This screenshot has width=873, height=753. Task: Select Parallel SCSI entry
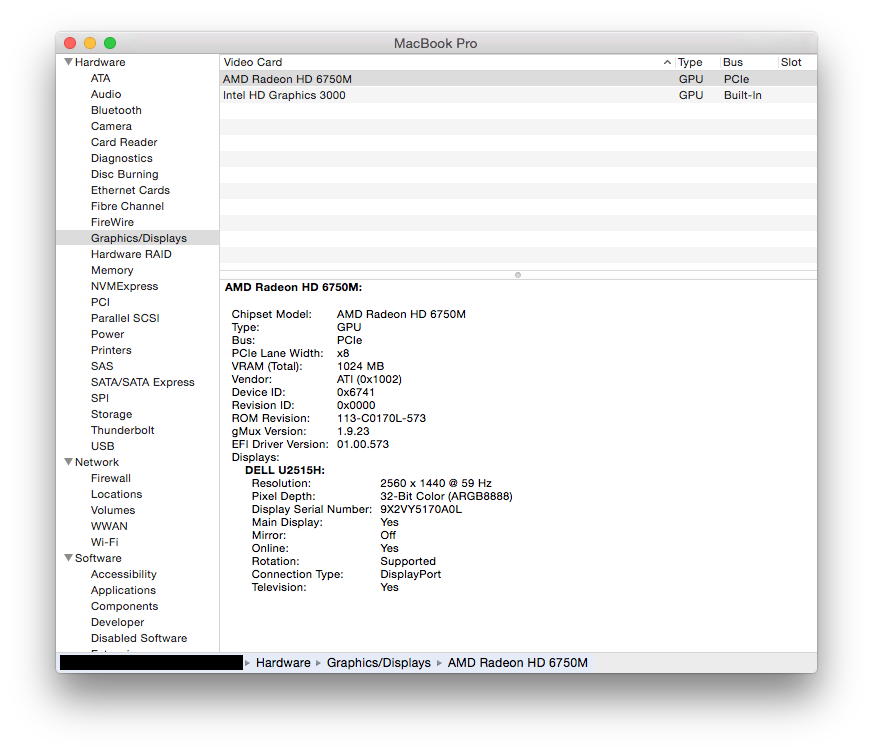(125, 318)
